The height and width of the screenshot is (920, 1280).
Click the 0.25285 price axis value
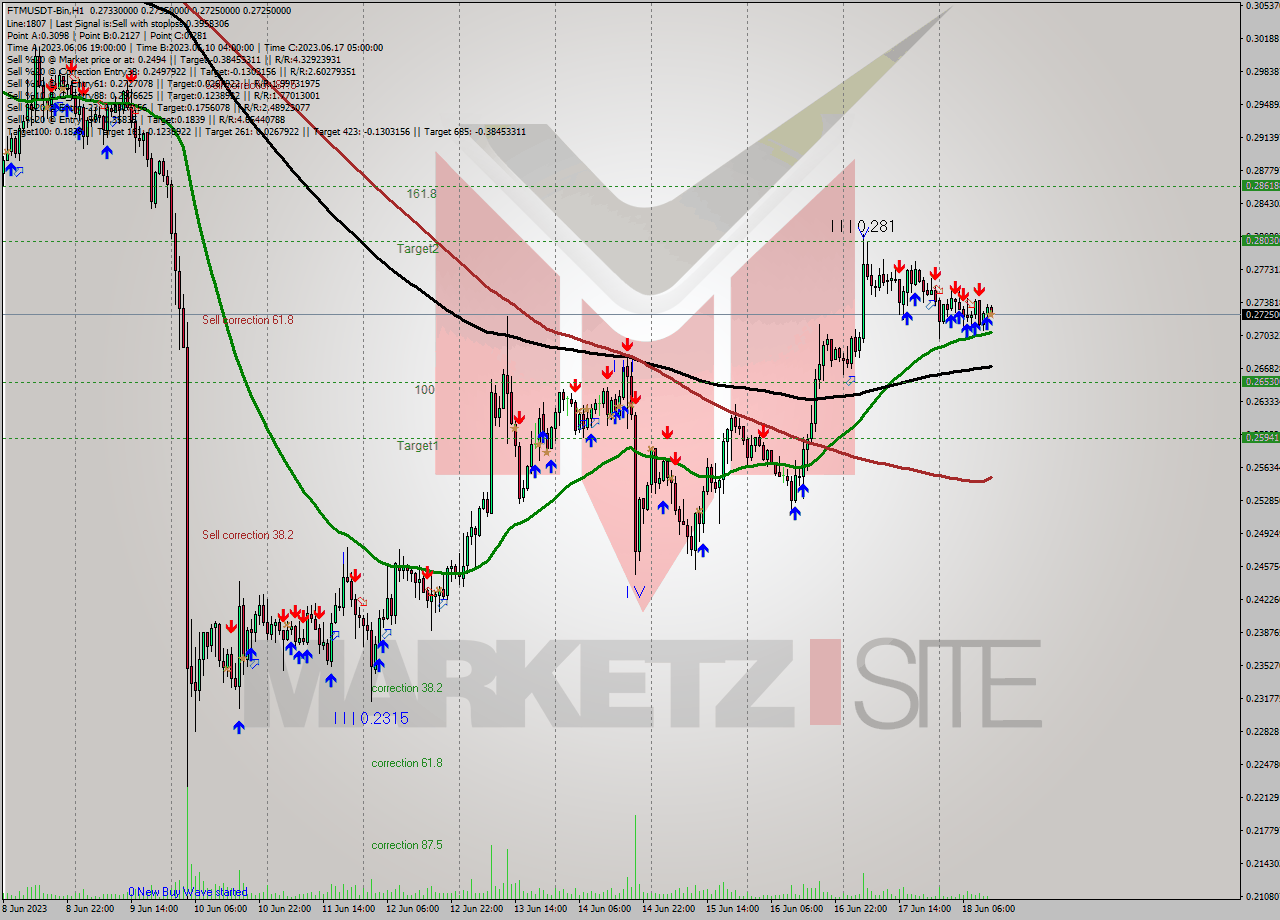tap(1262, 501)
